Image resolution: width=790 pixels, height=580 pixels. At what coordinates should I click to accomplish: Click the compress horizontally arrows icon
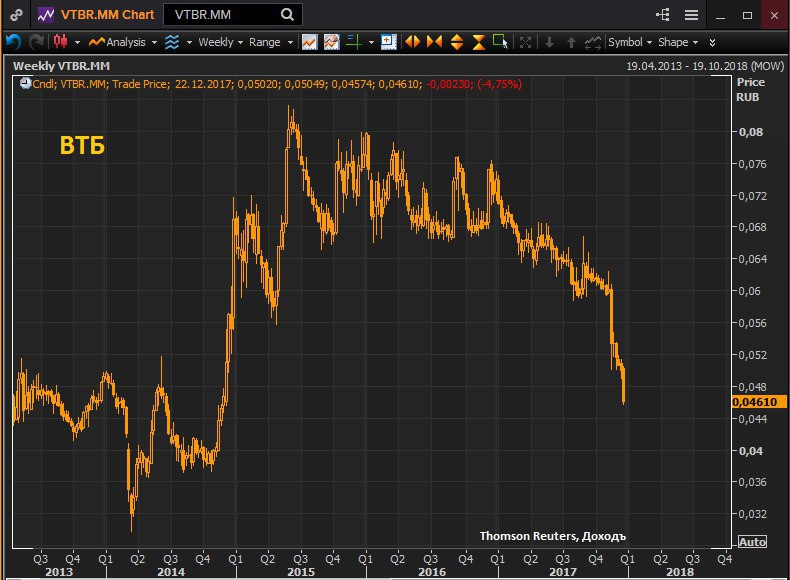click(434, 42)
